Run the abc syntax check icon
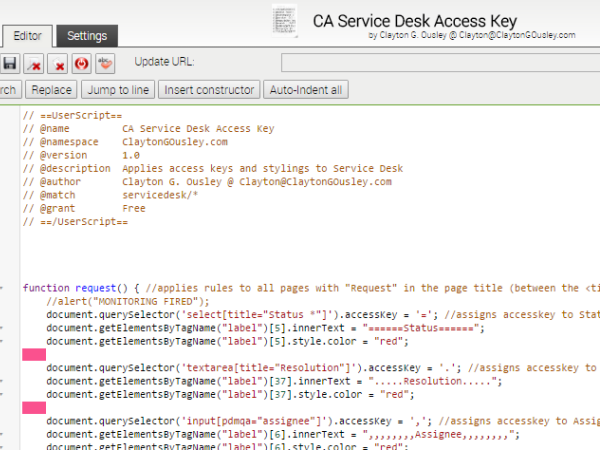The image size is (600, 450). coord(105,63)
